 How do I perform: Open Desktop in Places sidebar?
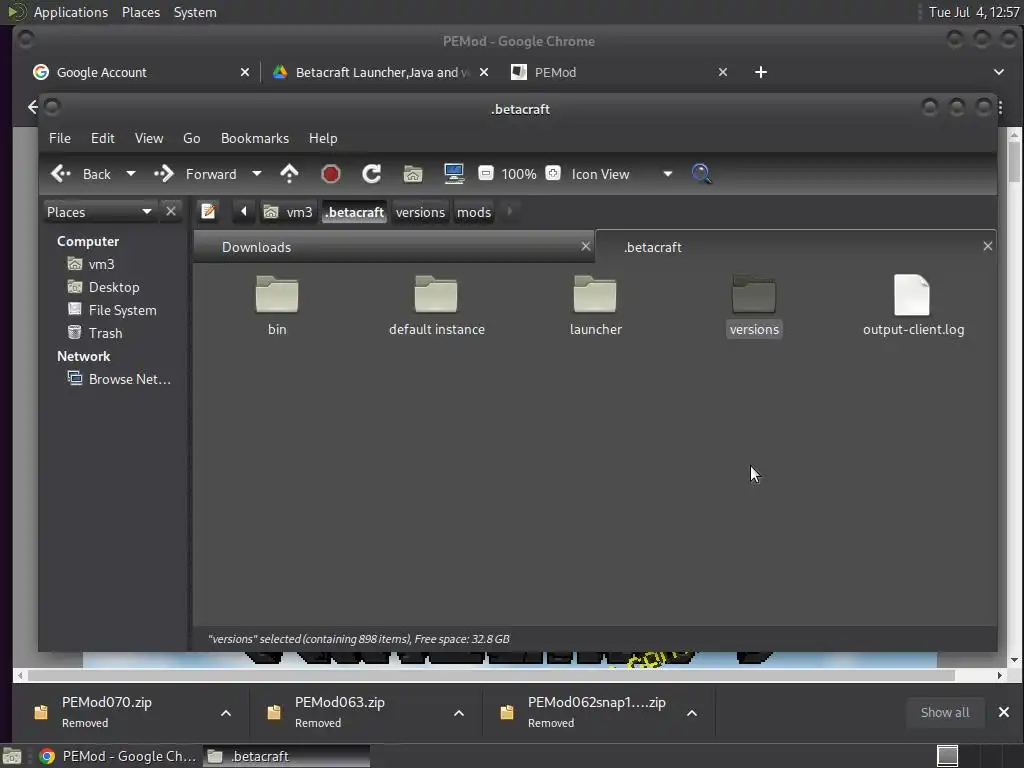[x=104, y=287]
